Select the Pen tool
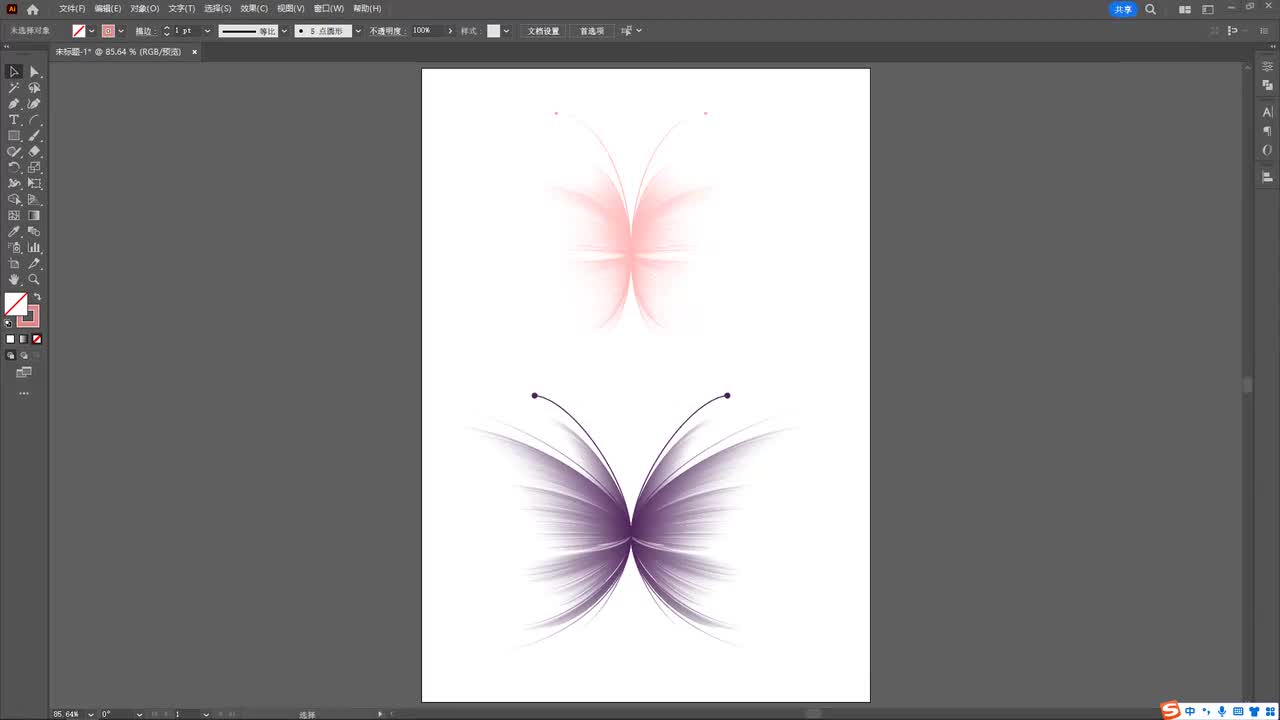The image size is (1280, 720). 14,104
